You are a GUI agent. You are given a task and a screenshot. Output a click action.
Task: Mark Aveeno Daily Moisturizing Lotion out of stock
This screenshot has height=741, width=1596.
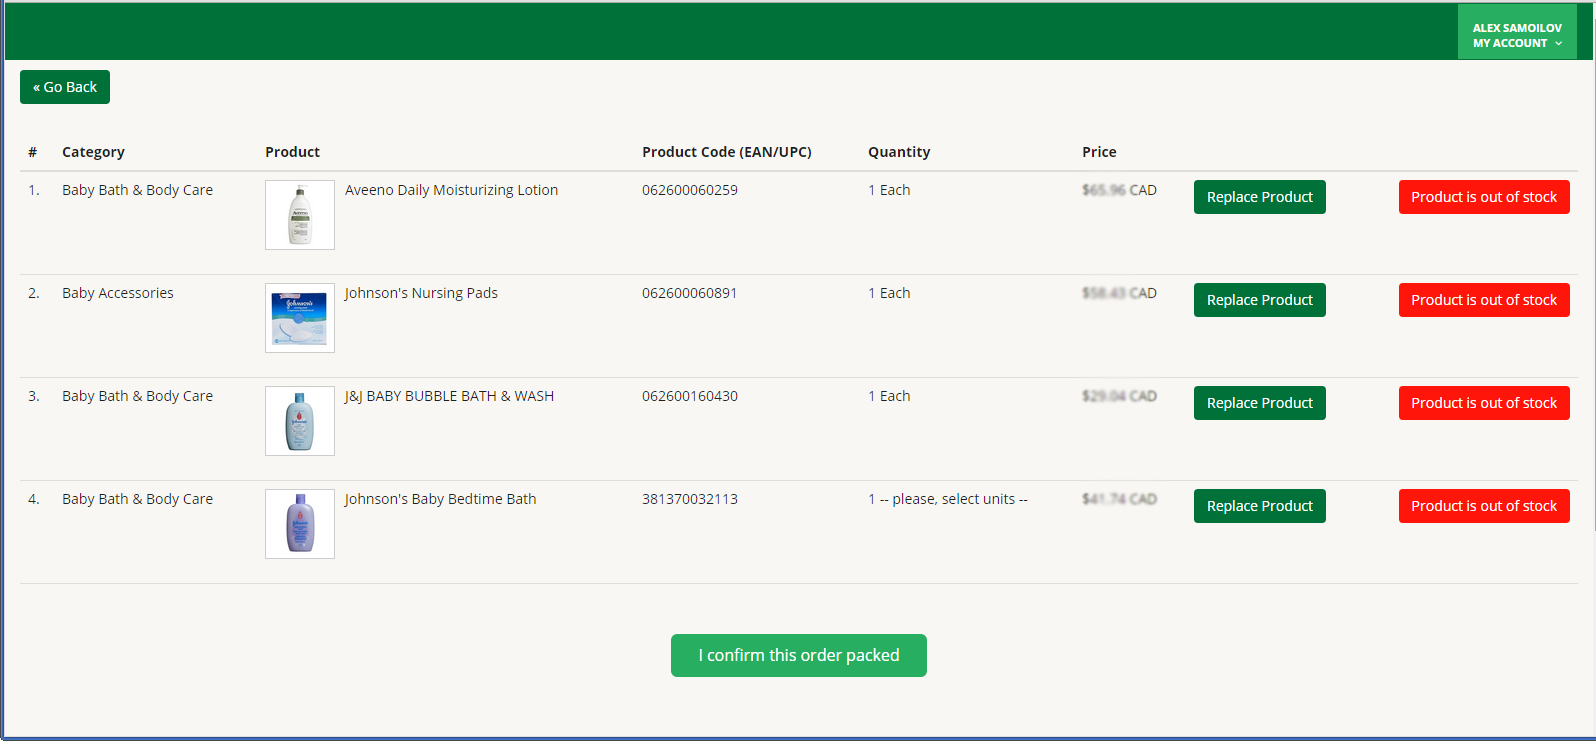coord(1484,197)
